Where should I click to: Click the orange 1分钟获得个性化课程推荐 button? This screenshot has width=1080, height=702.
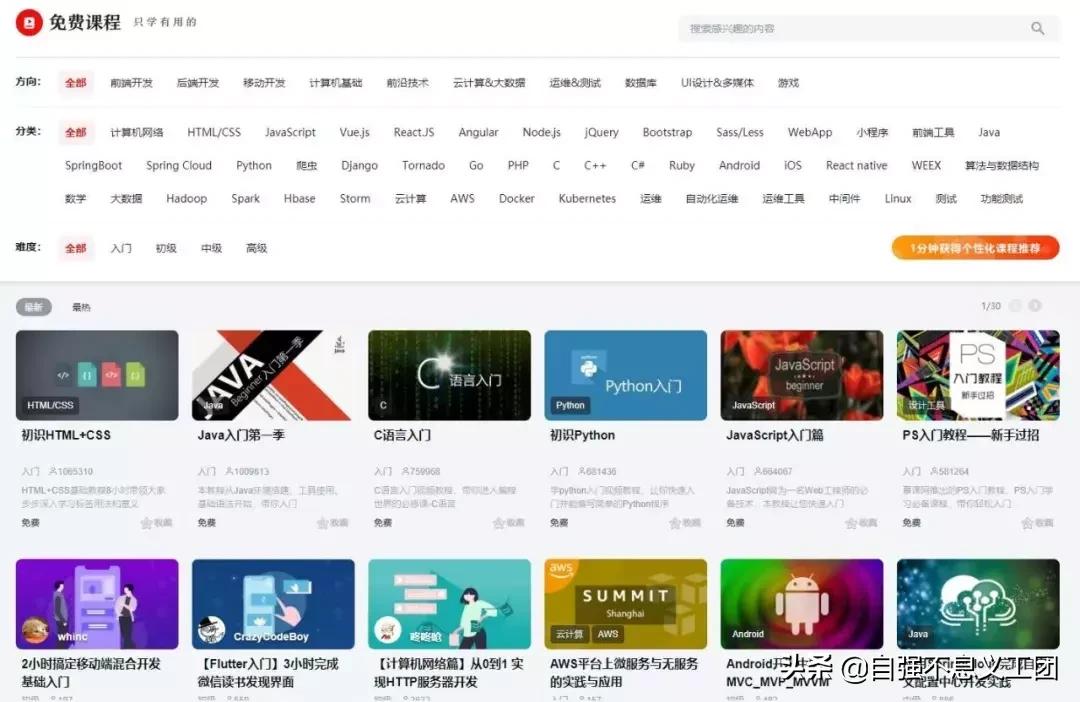click(x=974, y=247)
